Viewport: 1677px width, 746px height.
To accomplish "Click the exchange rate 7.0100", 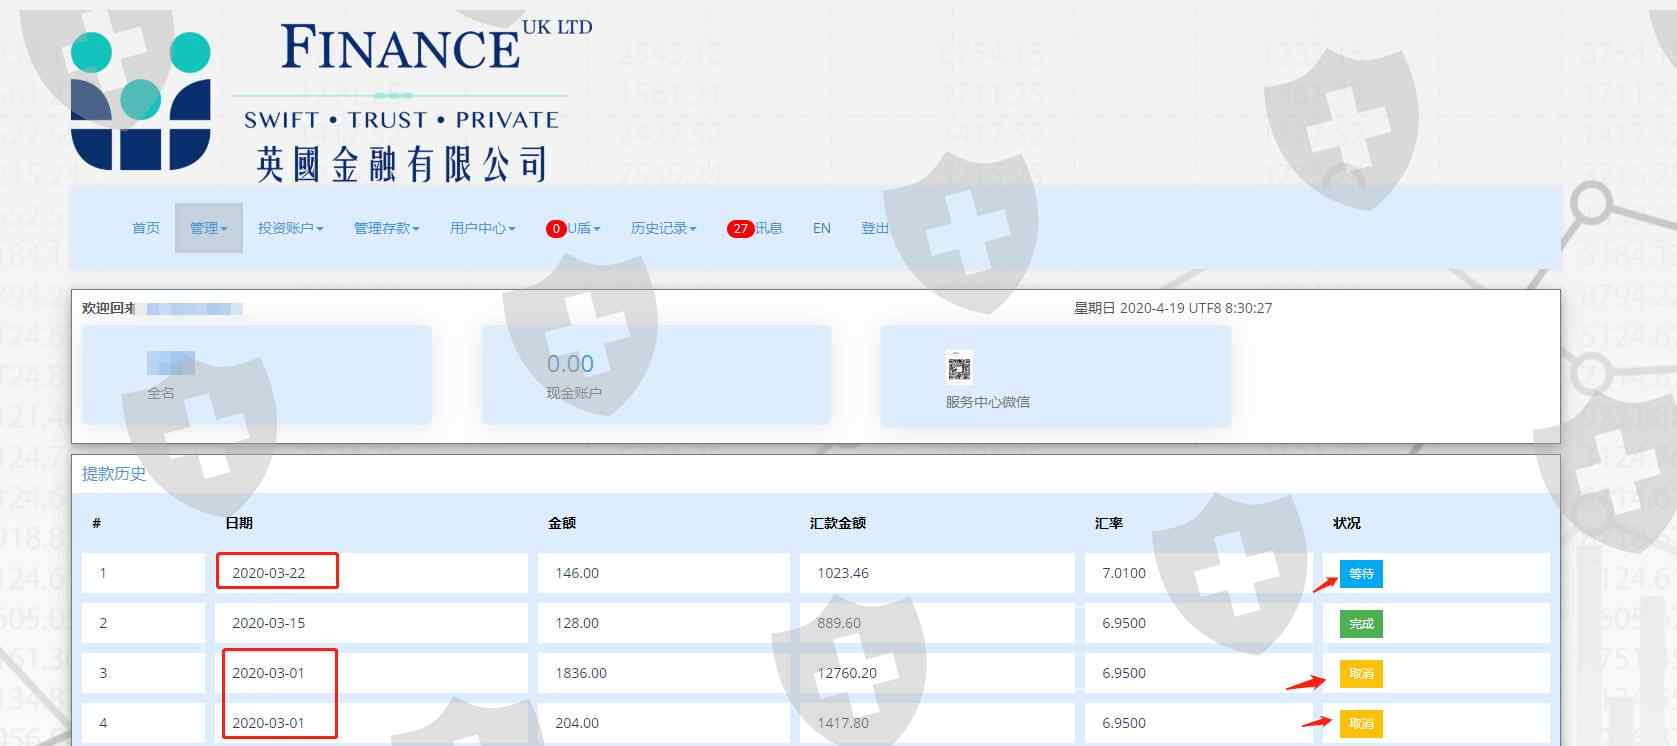I will point(1124,573).
